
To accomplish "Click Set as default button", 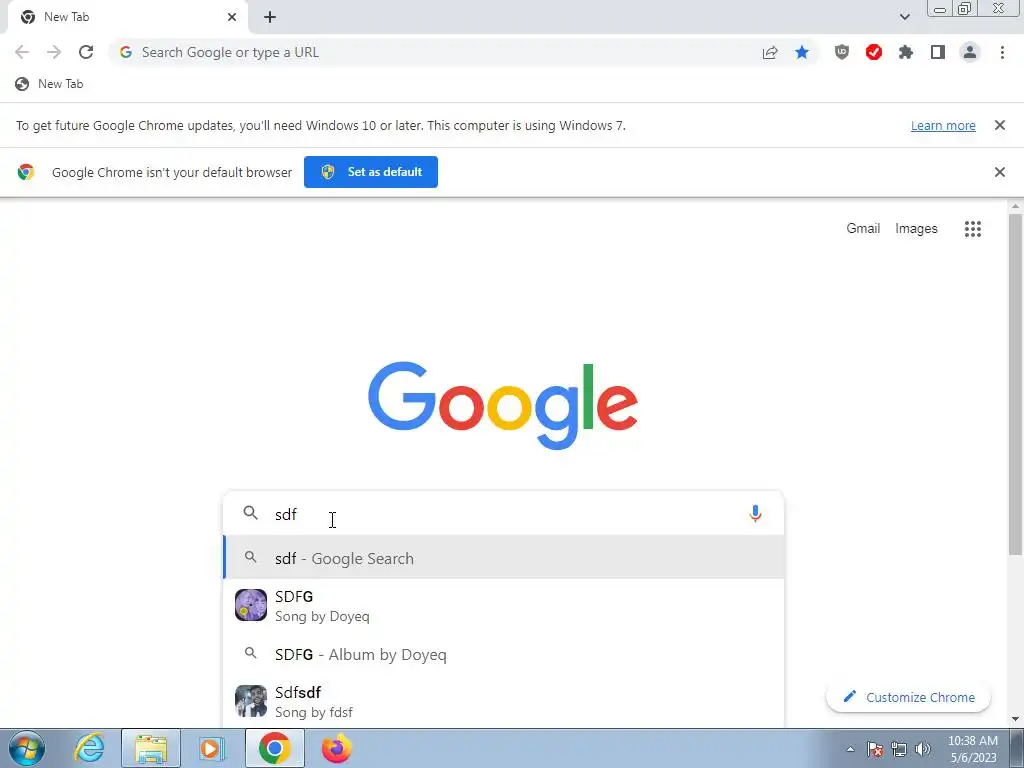I will (x=371, y=172).
